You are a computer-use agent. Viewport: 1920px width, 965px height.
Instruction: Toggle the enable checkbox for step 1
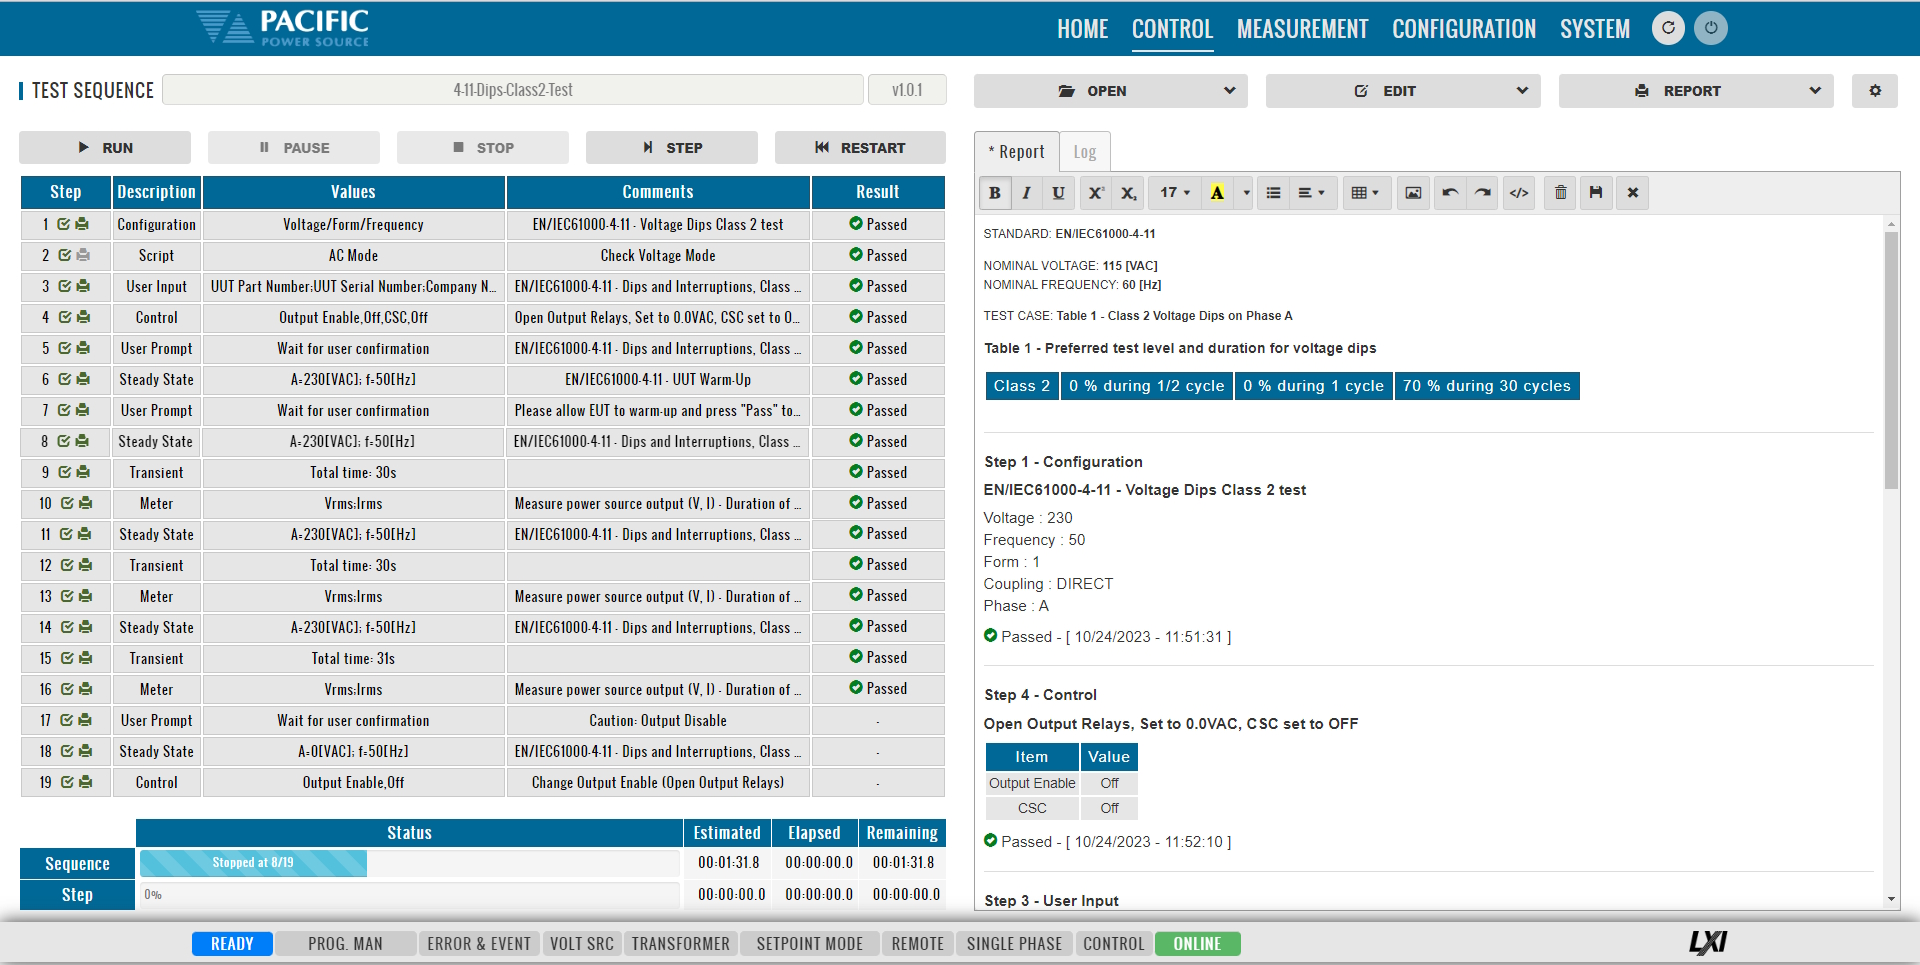pos(64,225)
